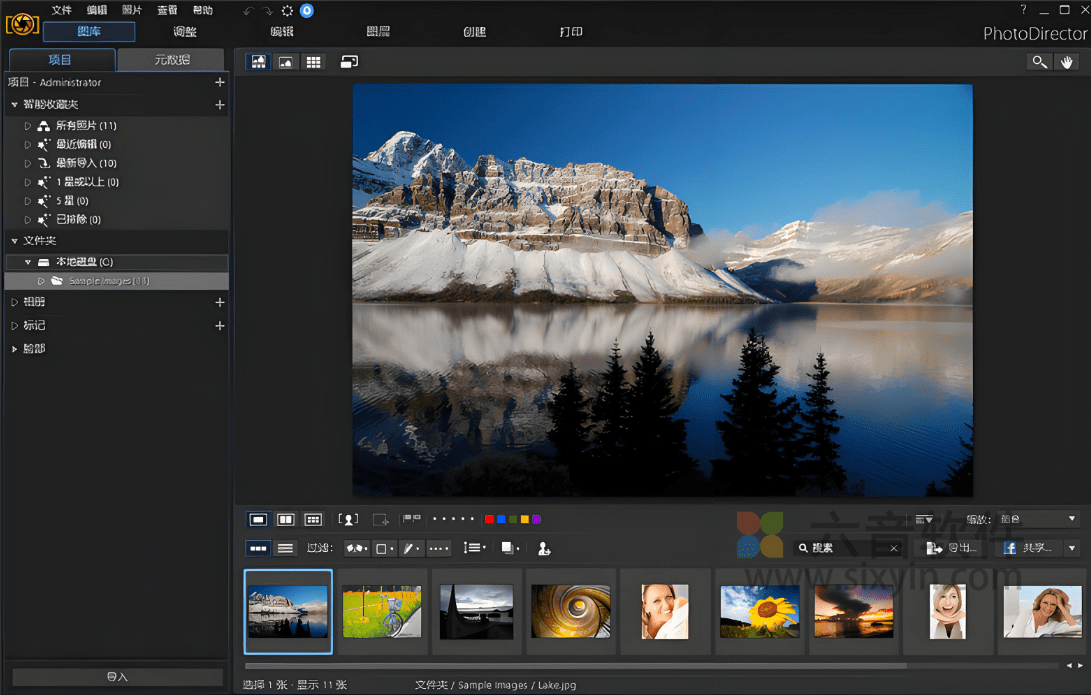The width and height of the screenshot is (1091, 695).
Task: Select the sunflower photo thumbnail
Action: click(760, 611)
